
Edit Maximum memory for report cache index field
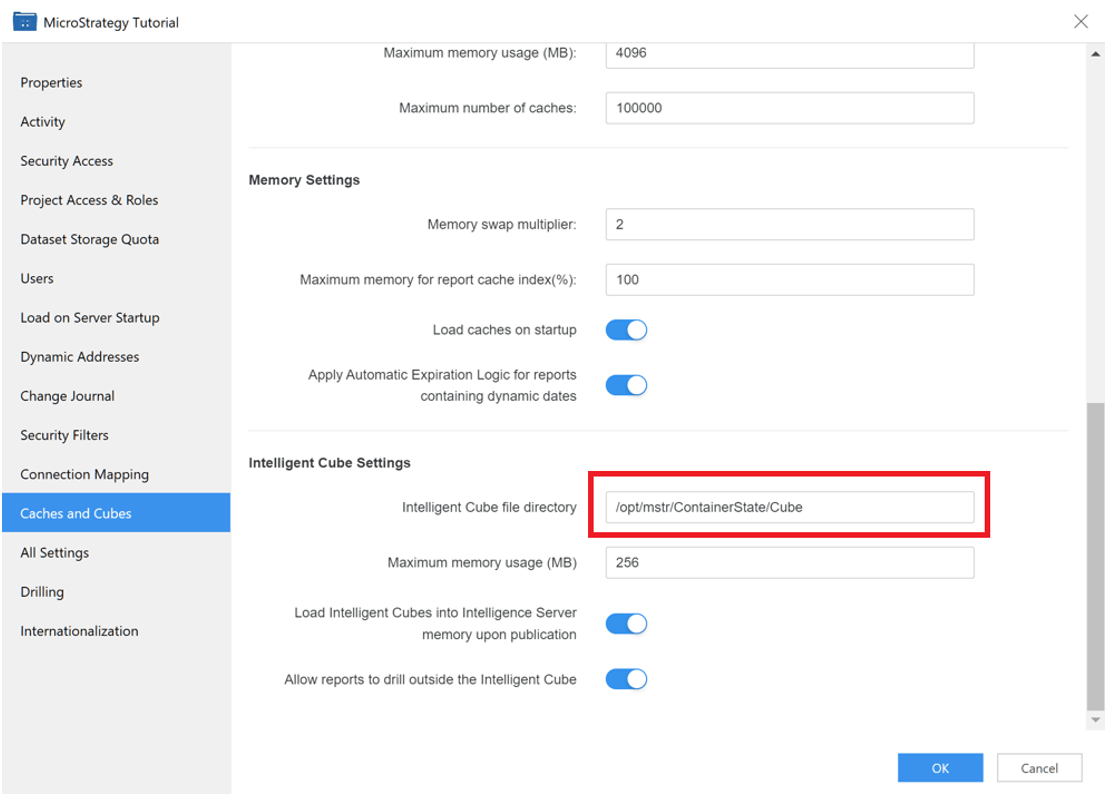(x=790, y=280)
